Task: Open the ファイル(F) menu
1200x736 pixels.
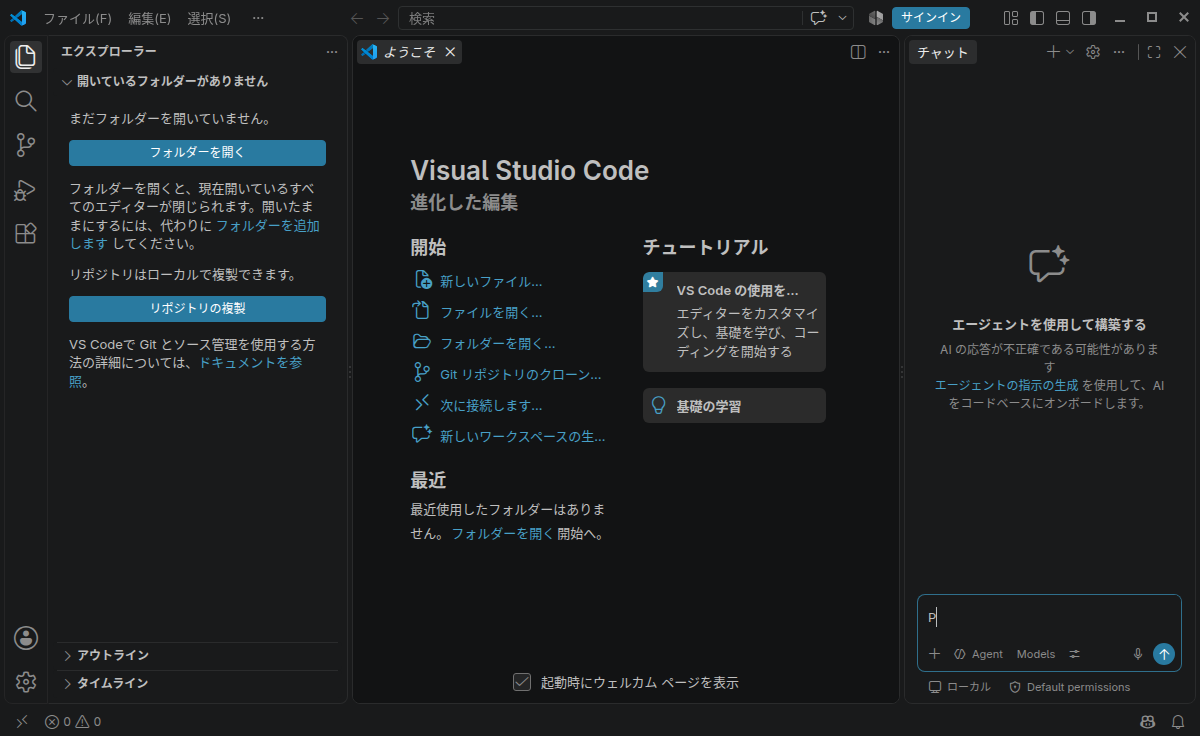Action: tap(77, 18)
